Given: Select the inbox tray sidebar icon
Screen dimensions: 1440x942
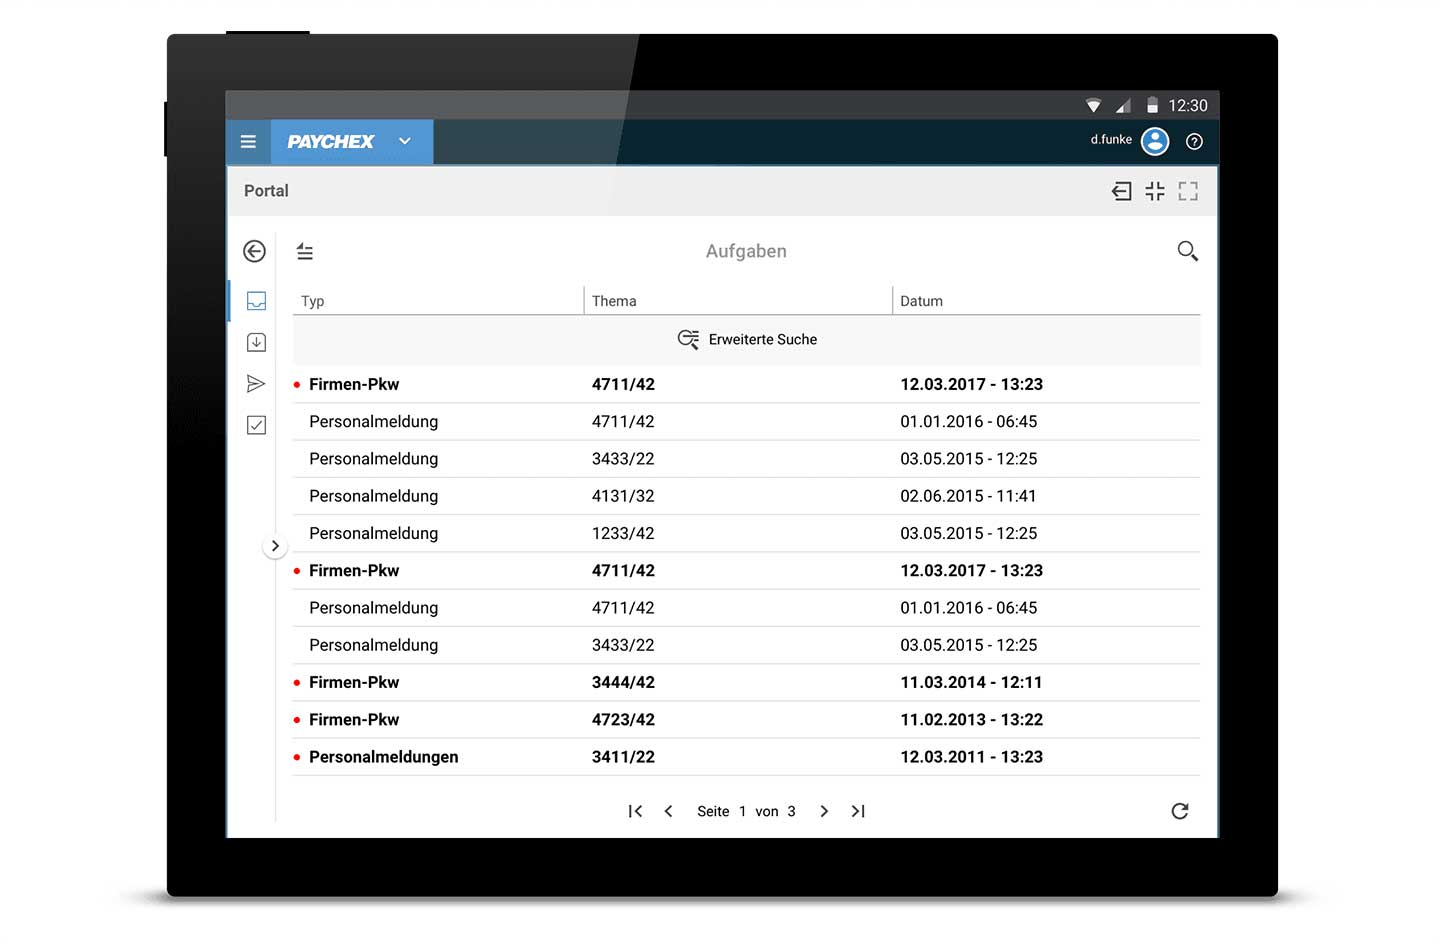Looking at the screenshot, I should [256, 301].
